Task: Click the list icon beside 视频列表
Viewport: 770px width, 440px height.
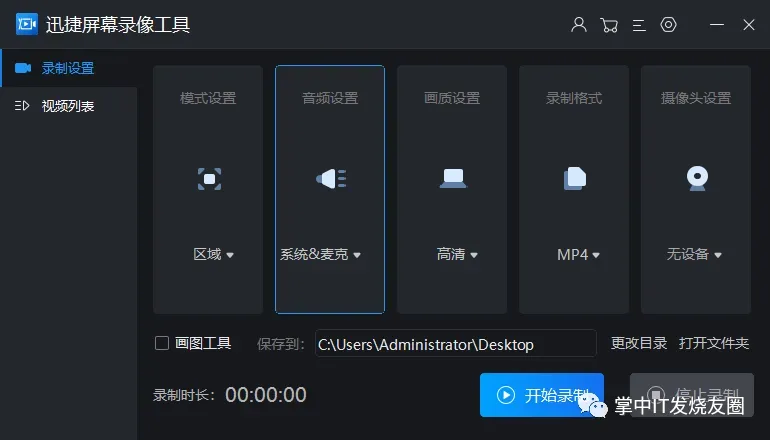Action: (22, 106)
